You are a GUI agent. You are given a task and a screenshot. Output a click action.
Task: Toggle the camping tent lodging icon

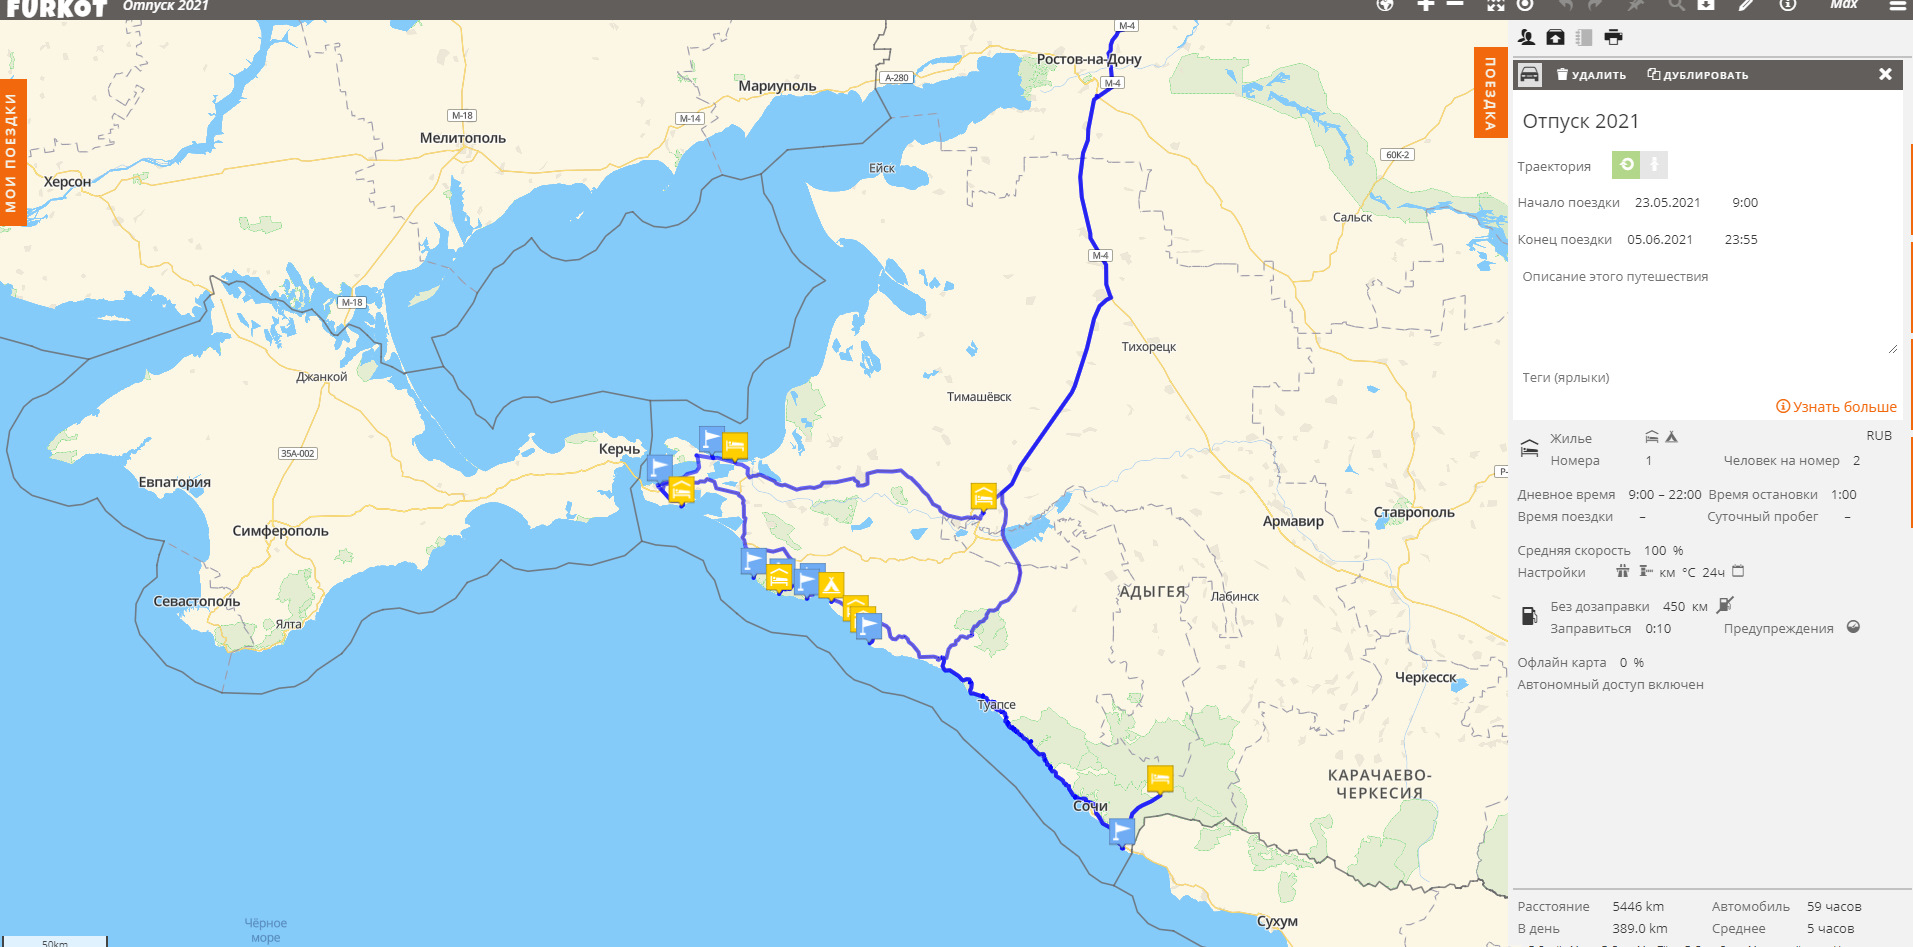pos(1671,437)
